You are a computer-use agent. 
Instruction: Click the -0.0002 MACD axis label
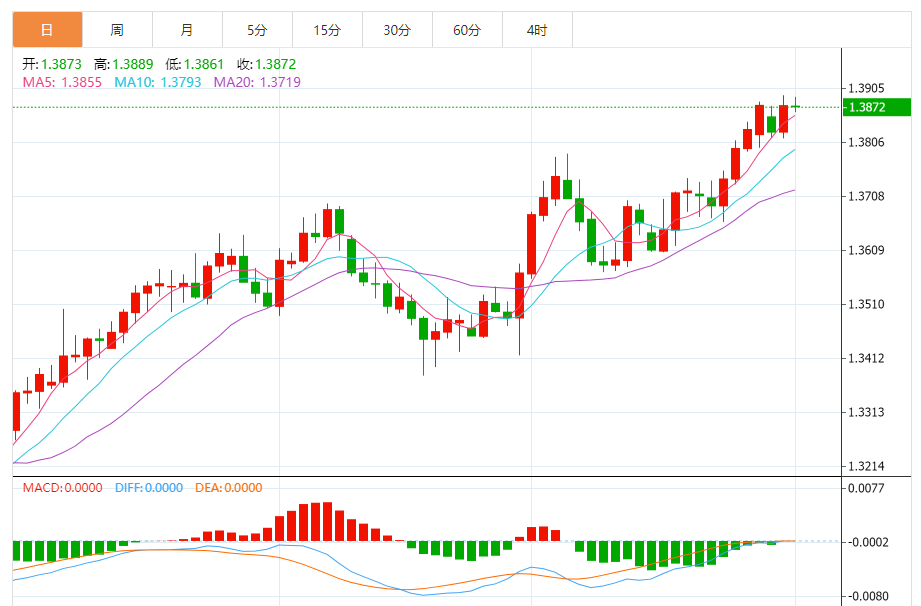pyautogui.click(x=868, y=542)
